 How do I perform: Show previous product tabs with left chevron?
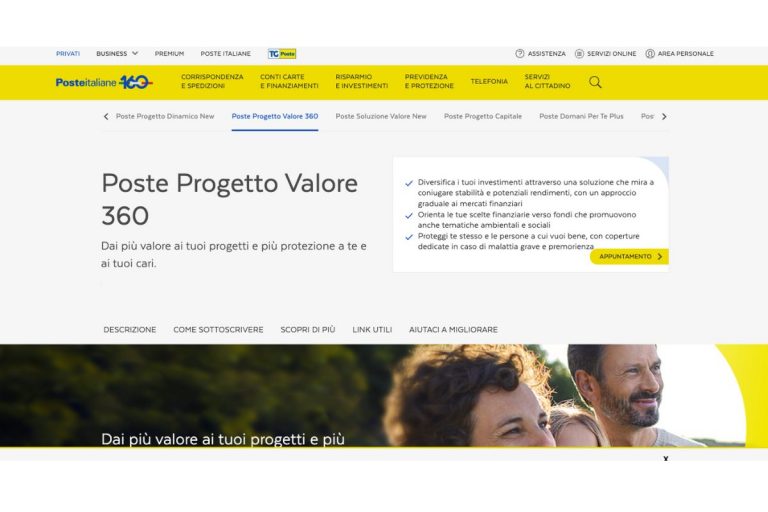[x=106, y=116]
